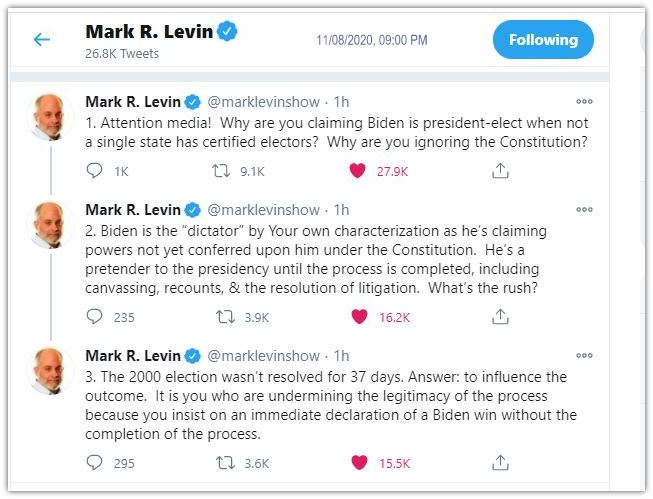
Task: Reply to the tweet with 295 replies
Action: tap(95, 463)
